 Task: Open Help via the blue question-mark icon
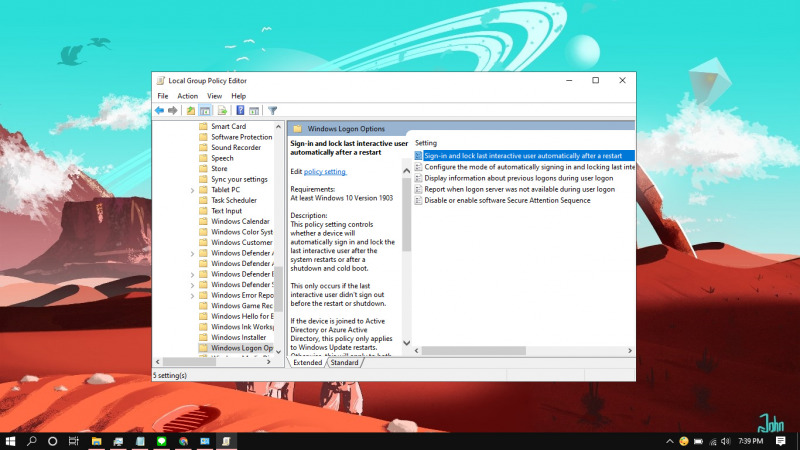pyautogui.click(x=240, y=110)
